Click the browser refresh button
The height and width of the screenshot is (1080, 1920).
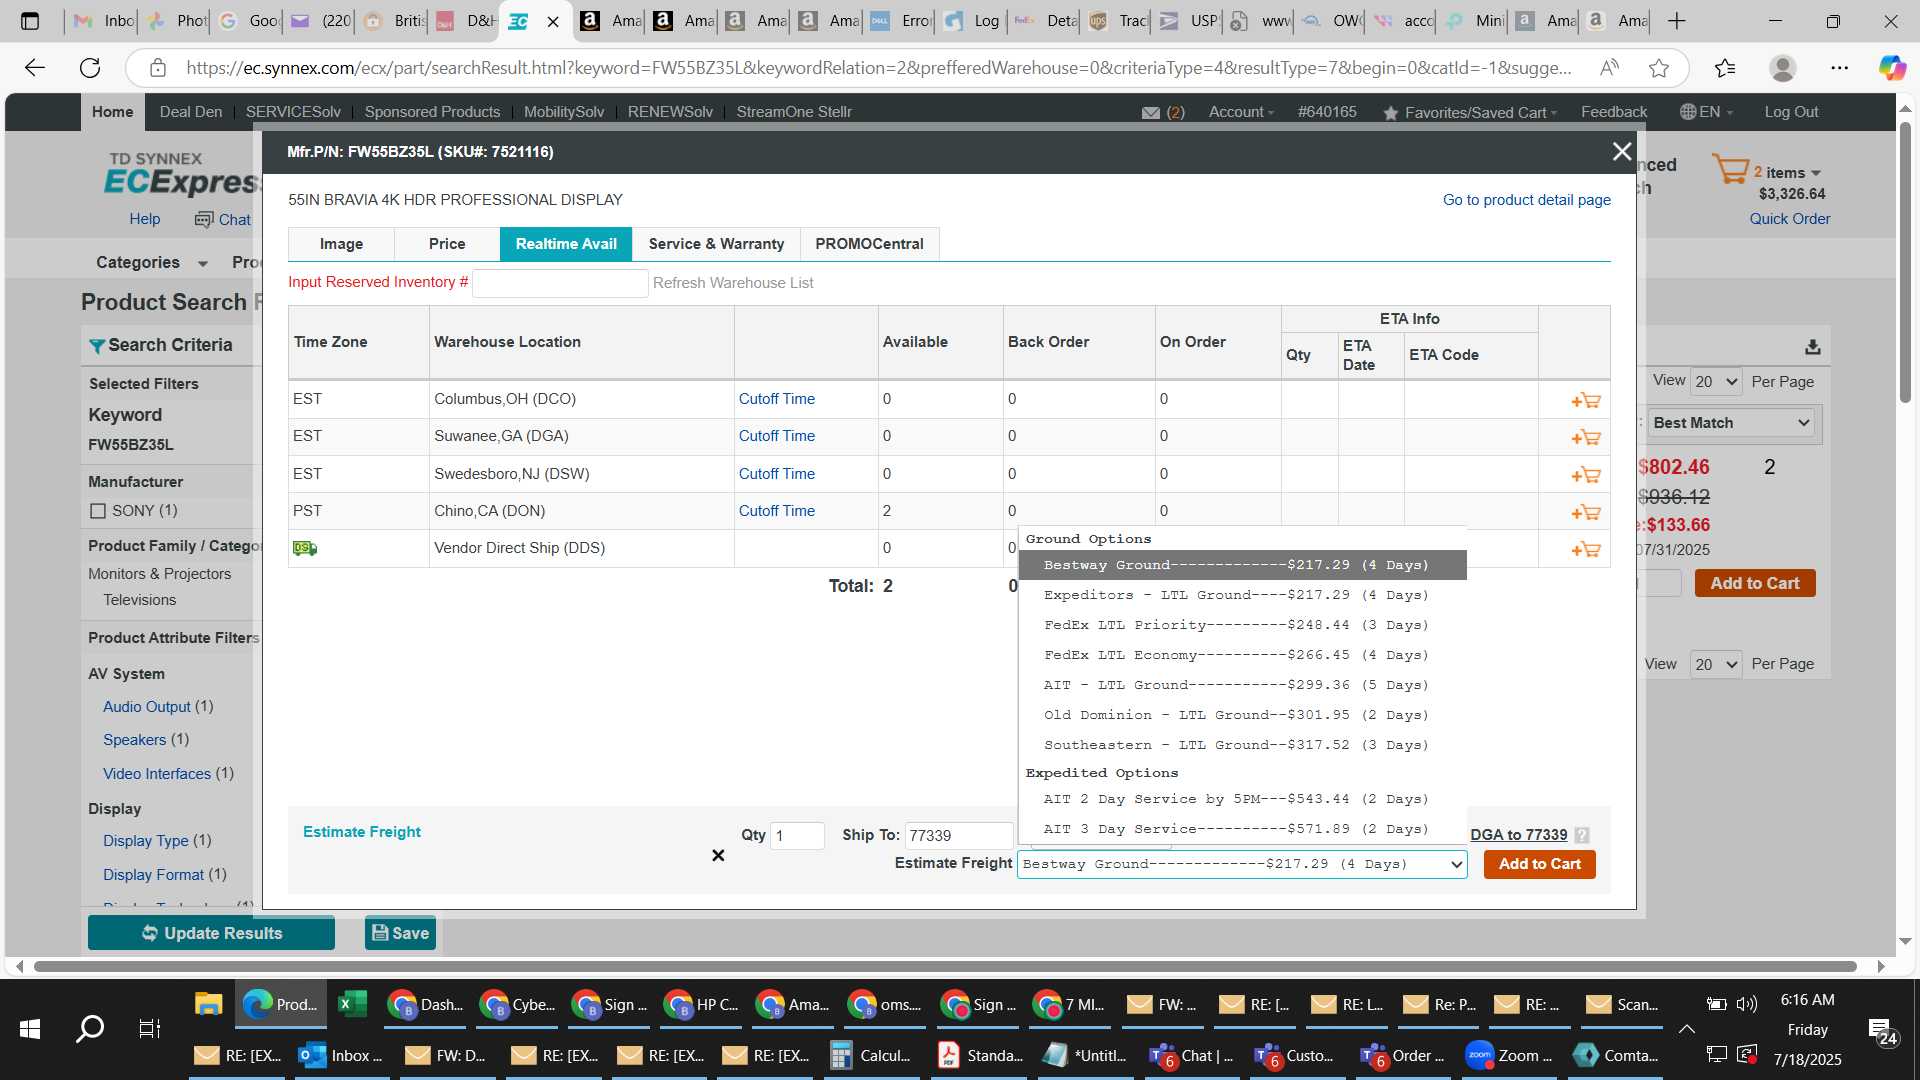[x=90, y=68]
